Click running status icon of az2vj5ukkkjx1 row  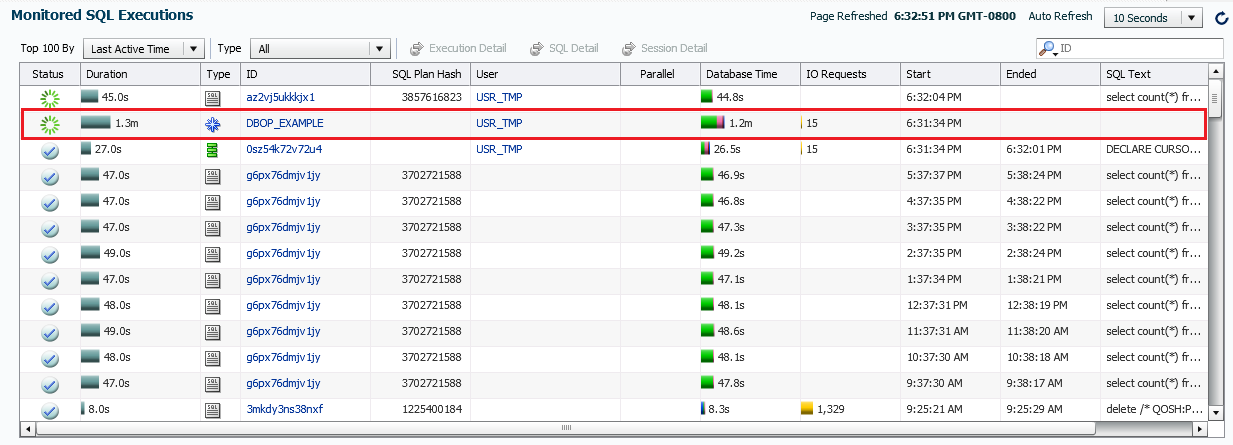(50, 98)
